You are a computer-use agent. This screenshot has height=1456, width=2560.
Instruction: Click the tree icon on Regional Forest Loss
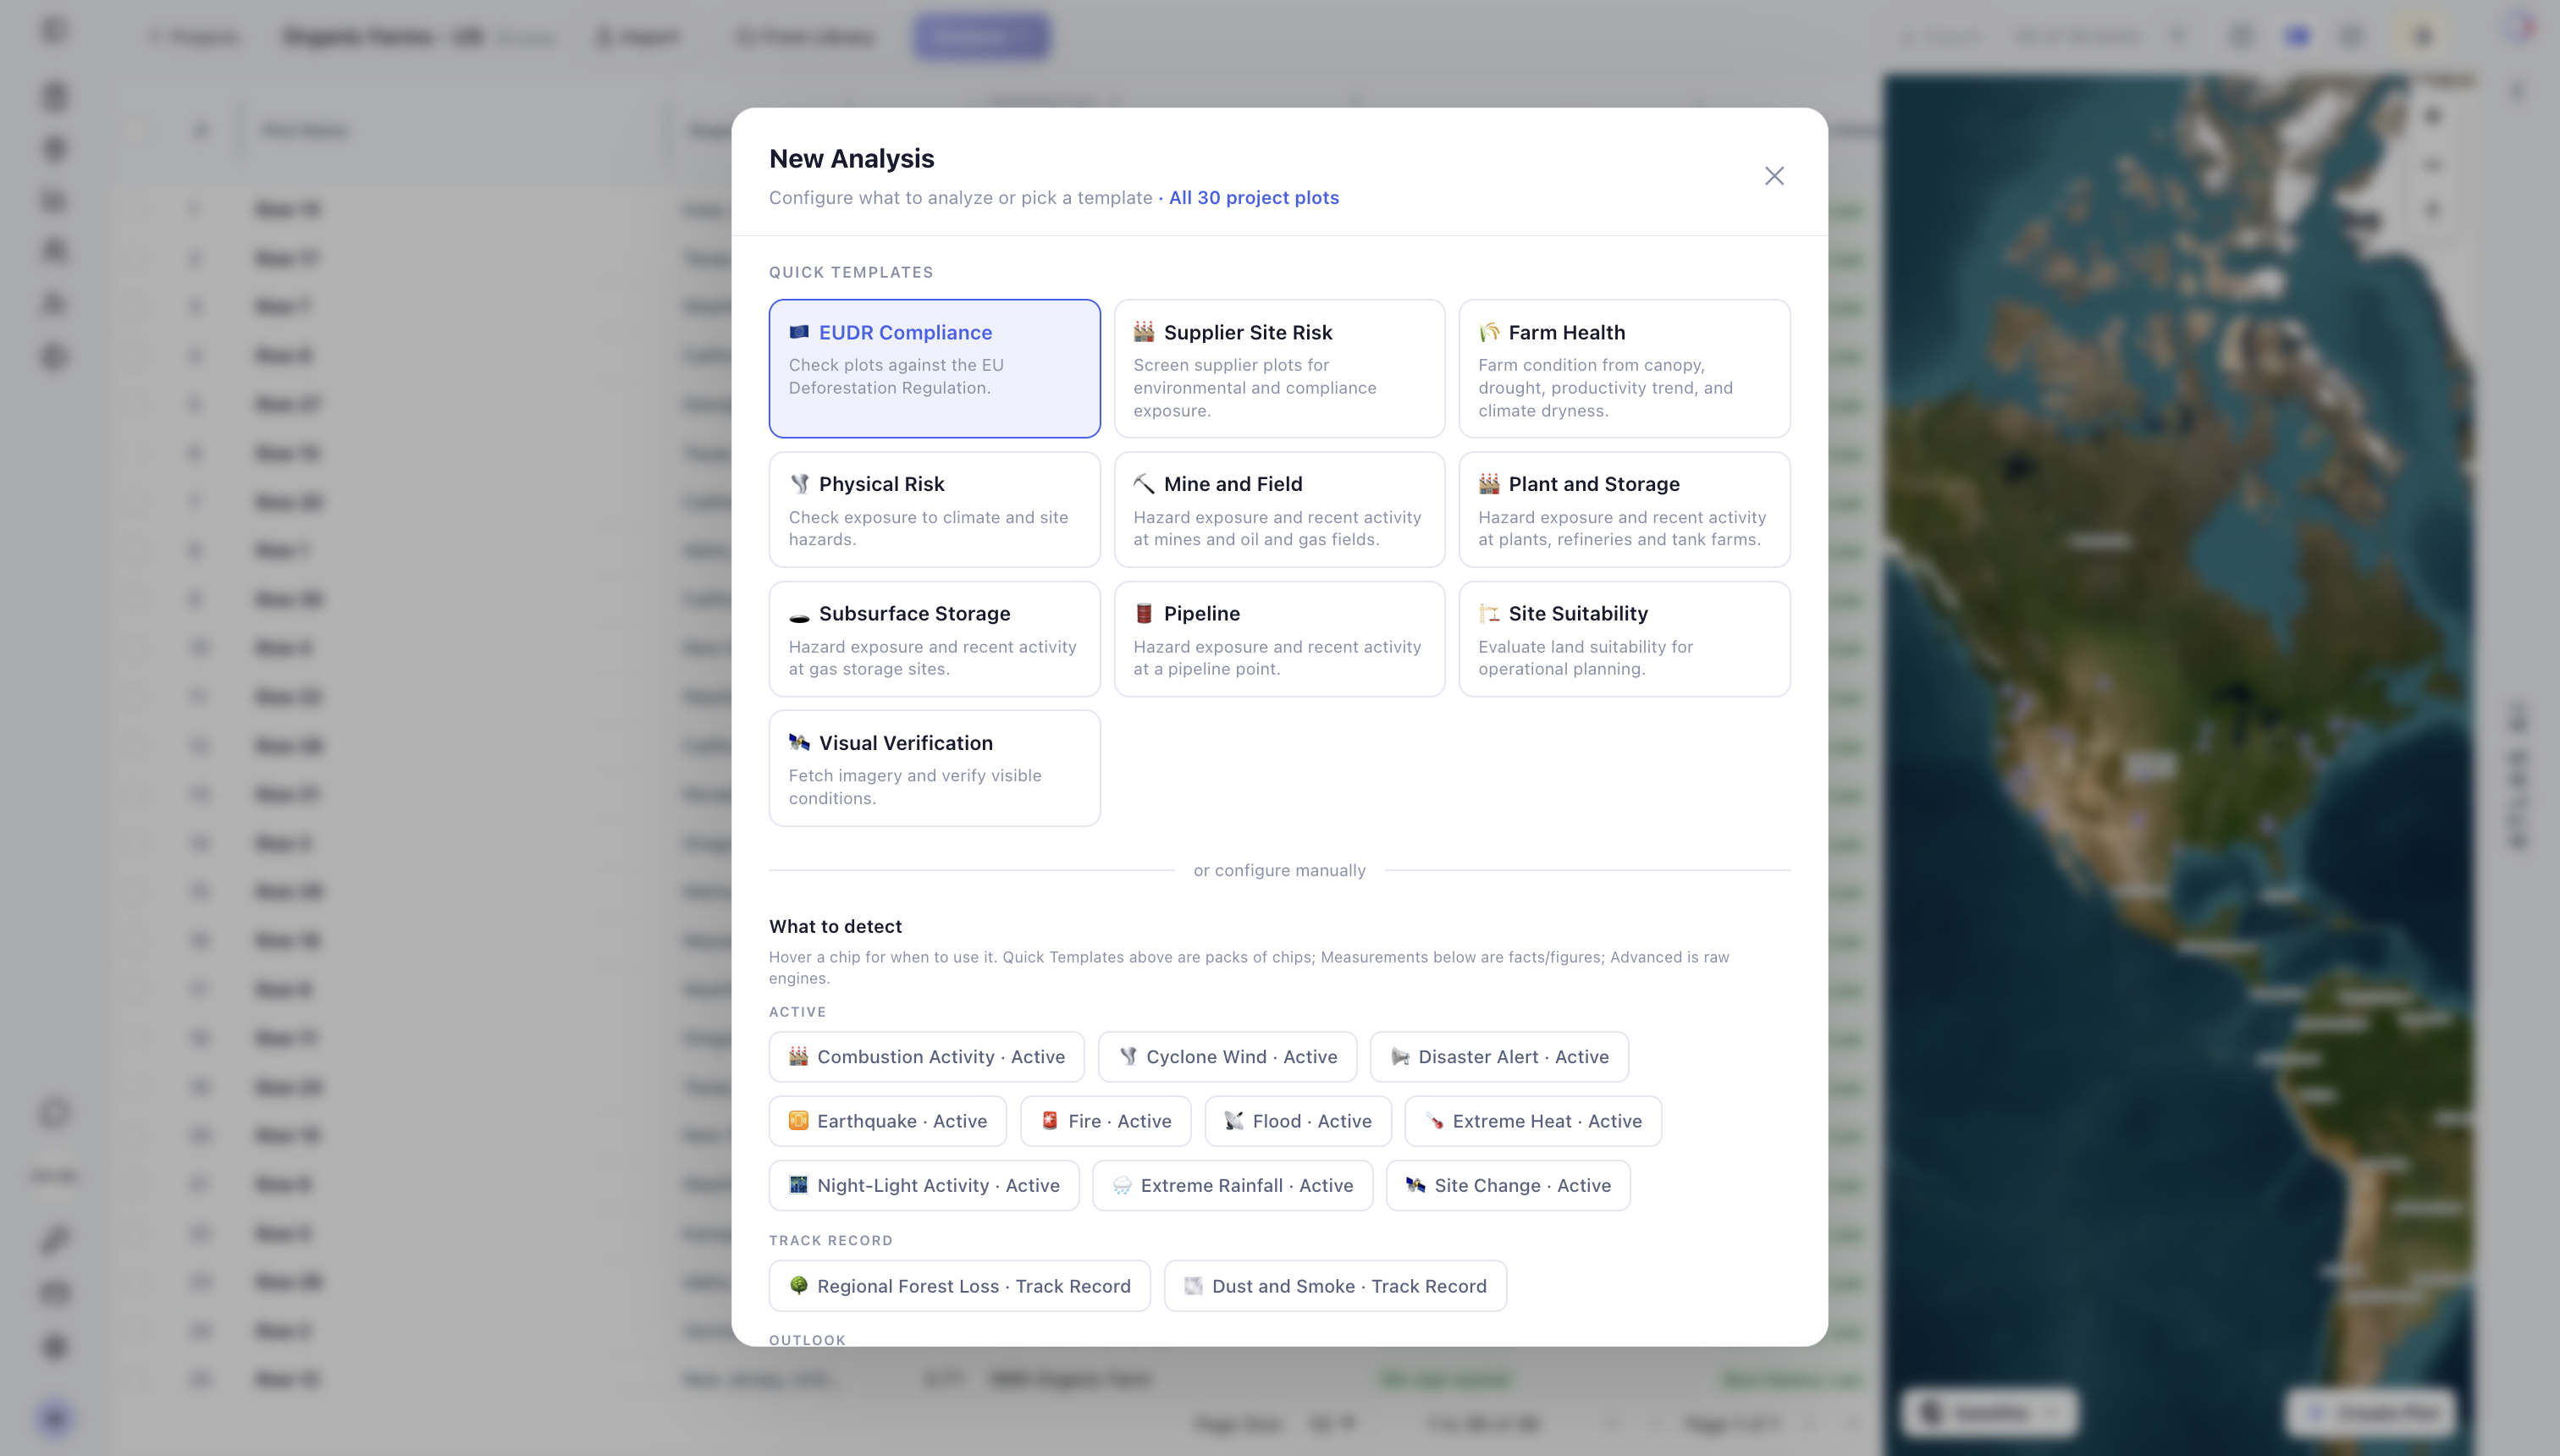798,1285
